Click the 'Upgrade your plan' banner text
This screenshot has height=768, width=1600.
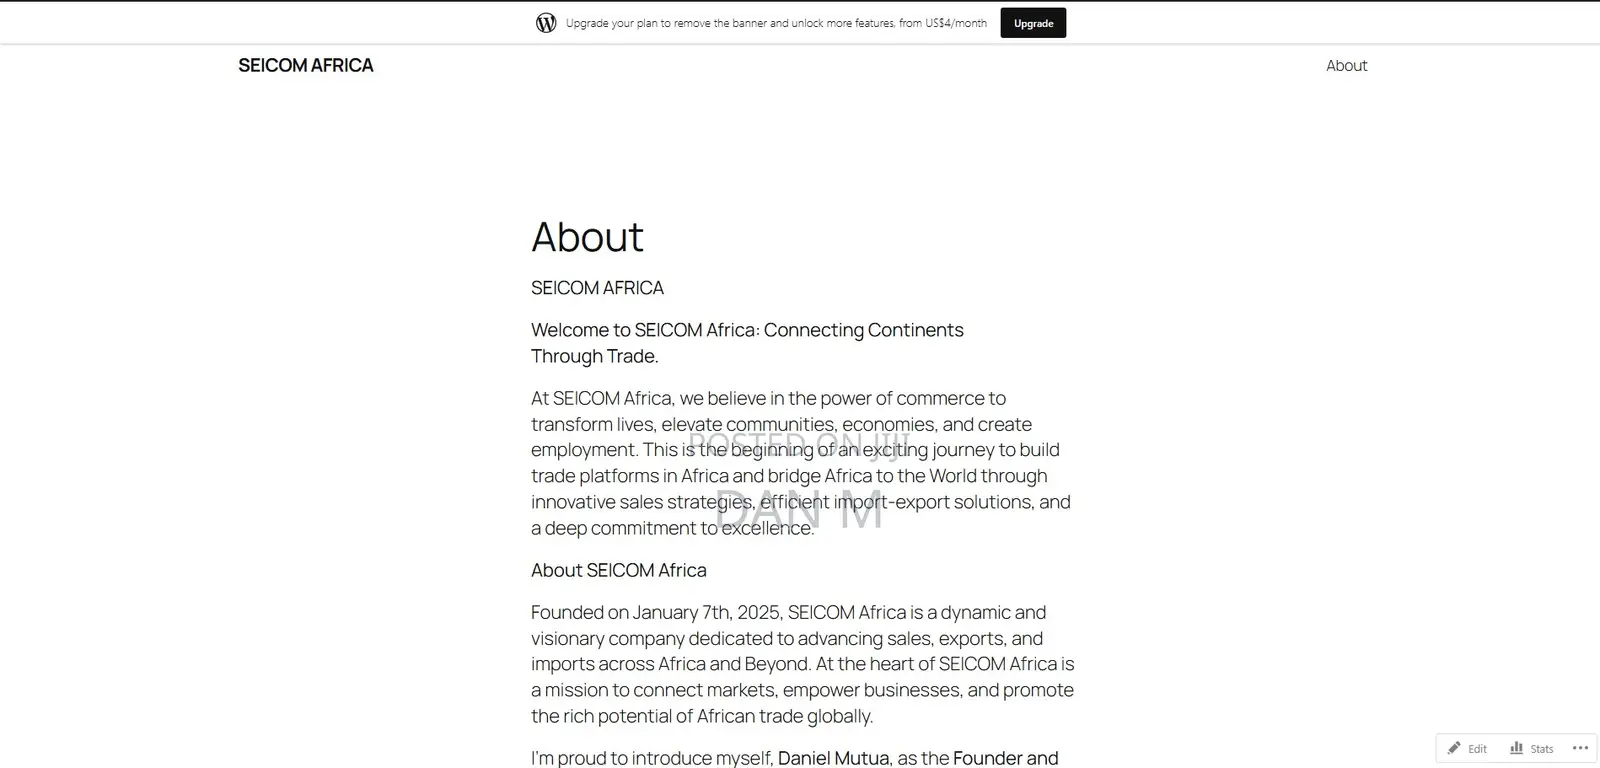tap(776, 23)
